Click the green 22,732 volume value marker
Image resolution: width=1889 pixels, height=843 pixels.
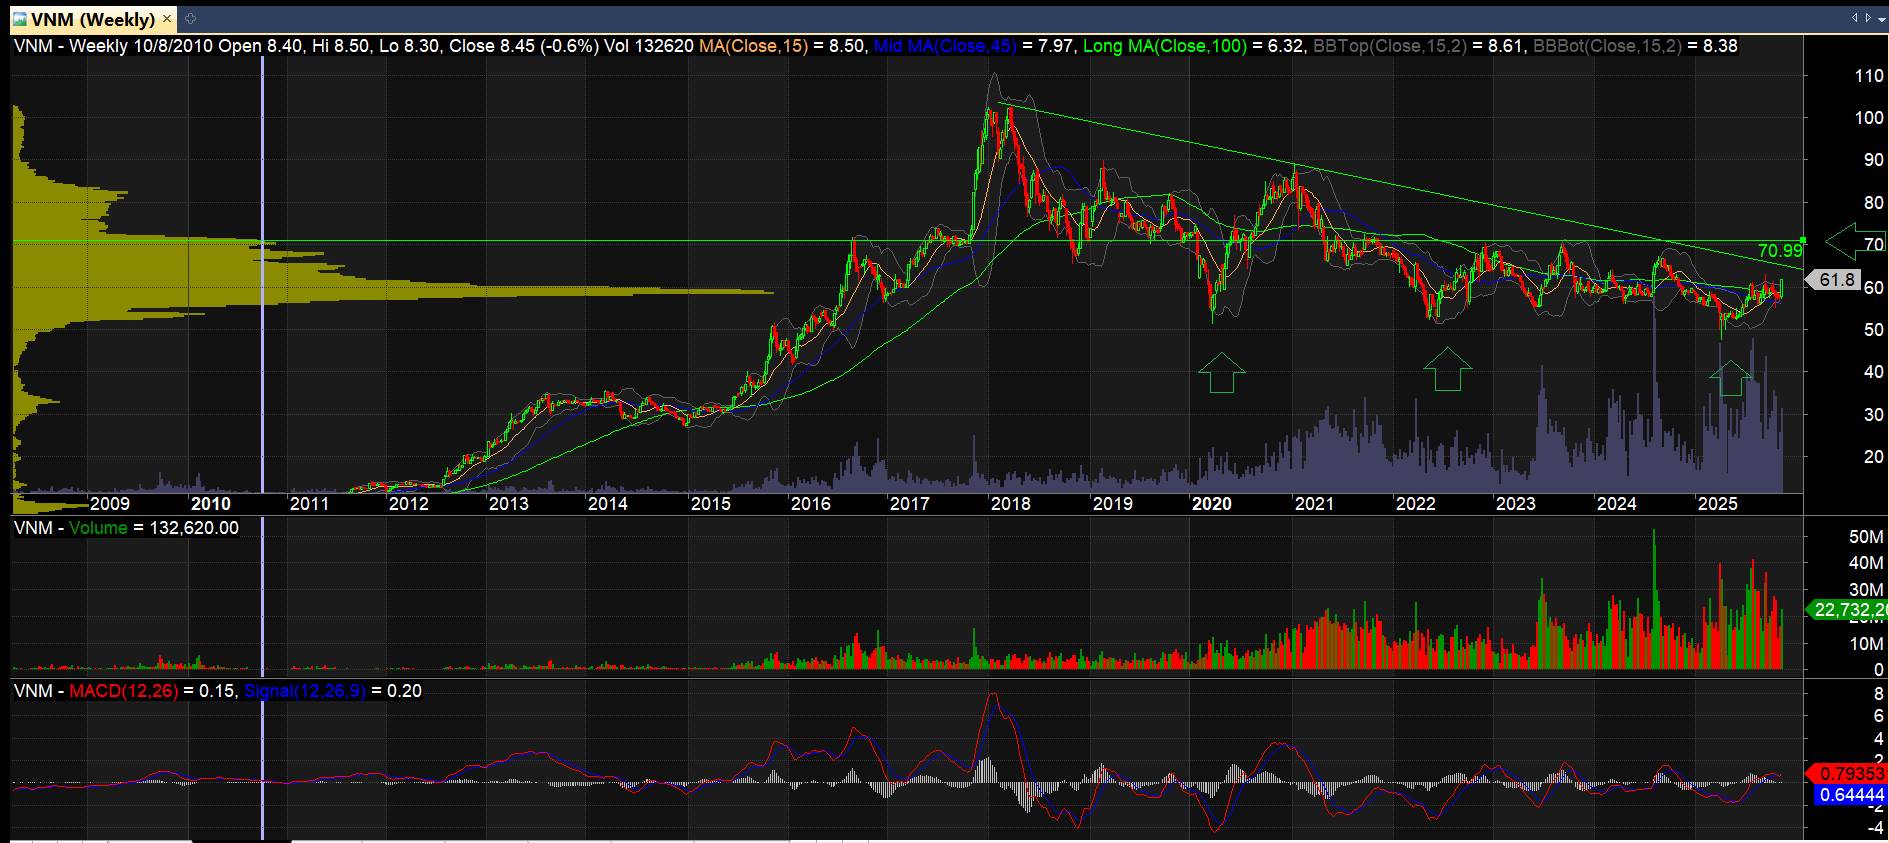click(x=1849, y=609)
